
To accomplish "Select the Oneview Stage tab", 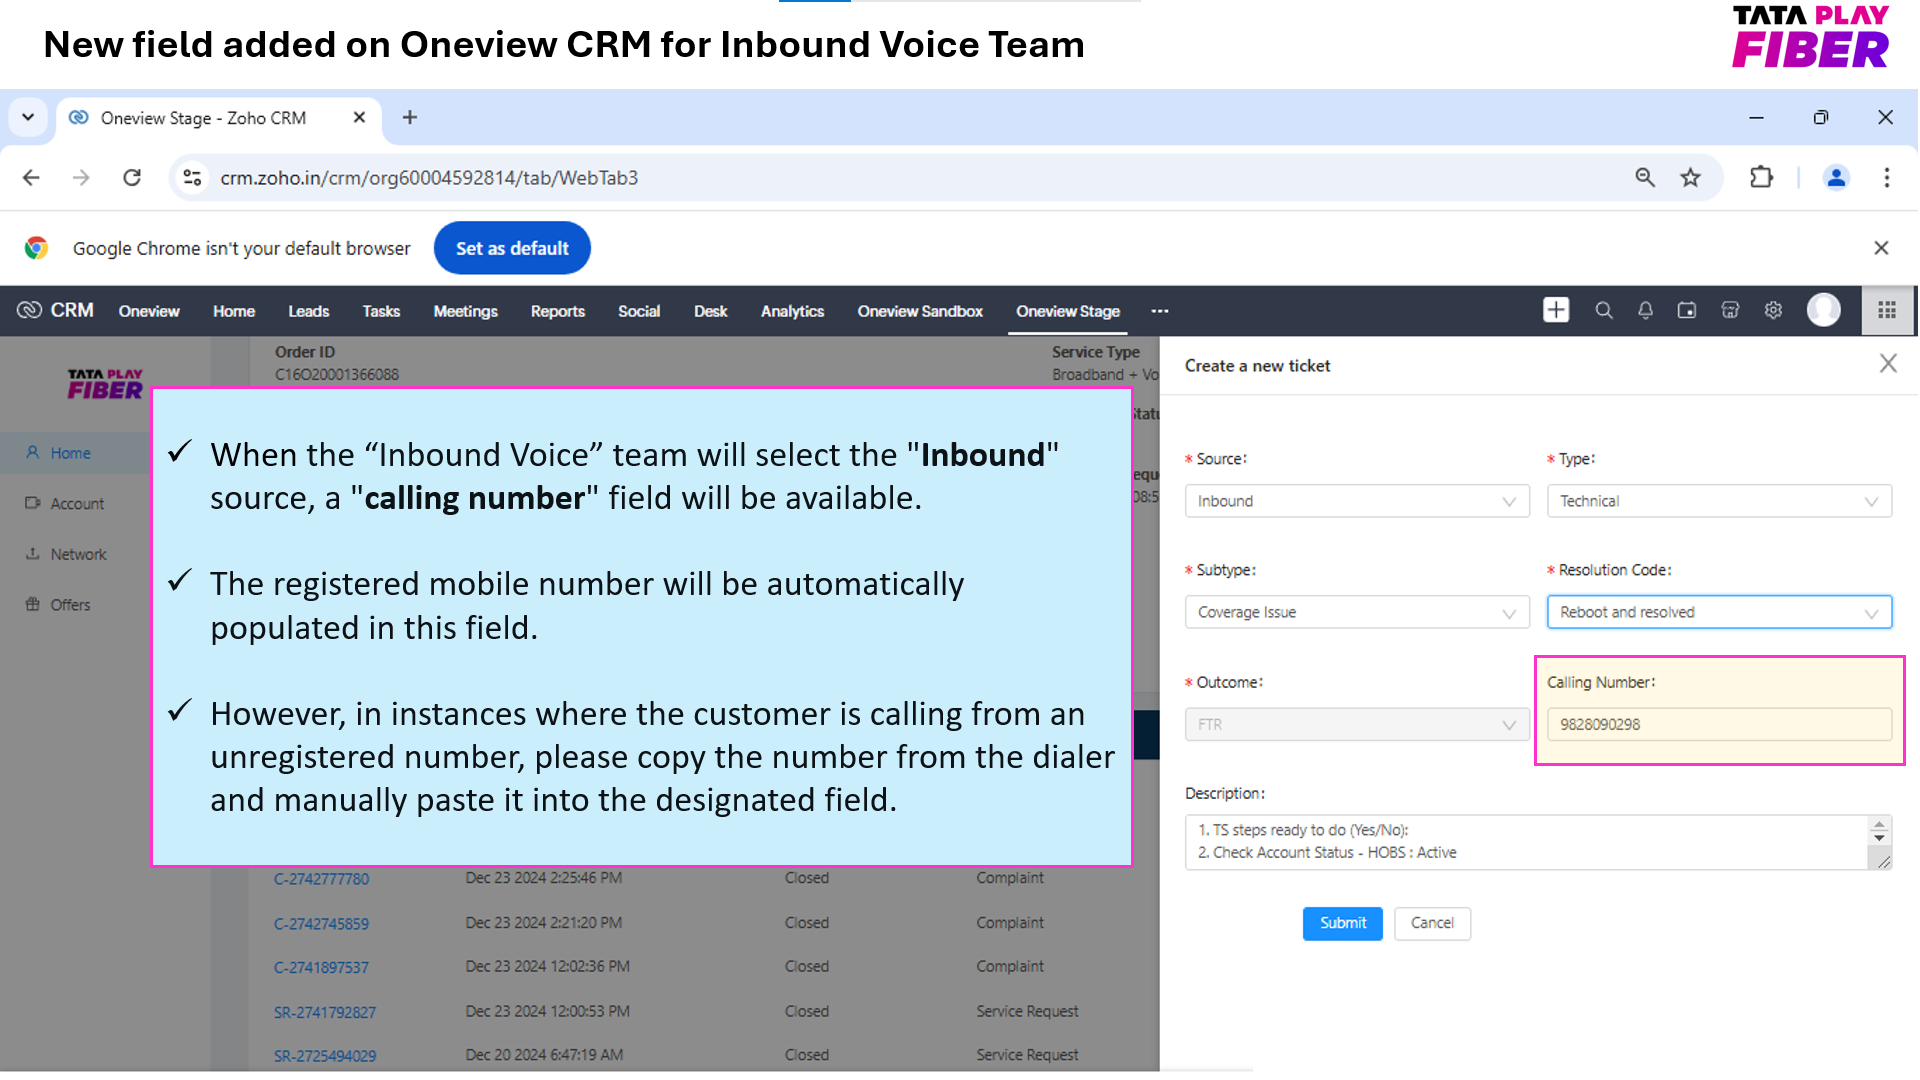I will tap(1068, 311).
